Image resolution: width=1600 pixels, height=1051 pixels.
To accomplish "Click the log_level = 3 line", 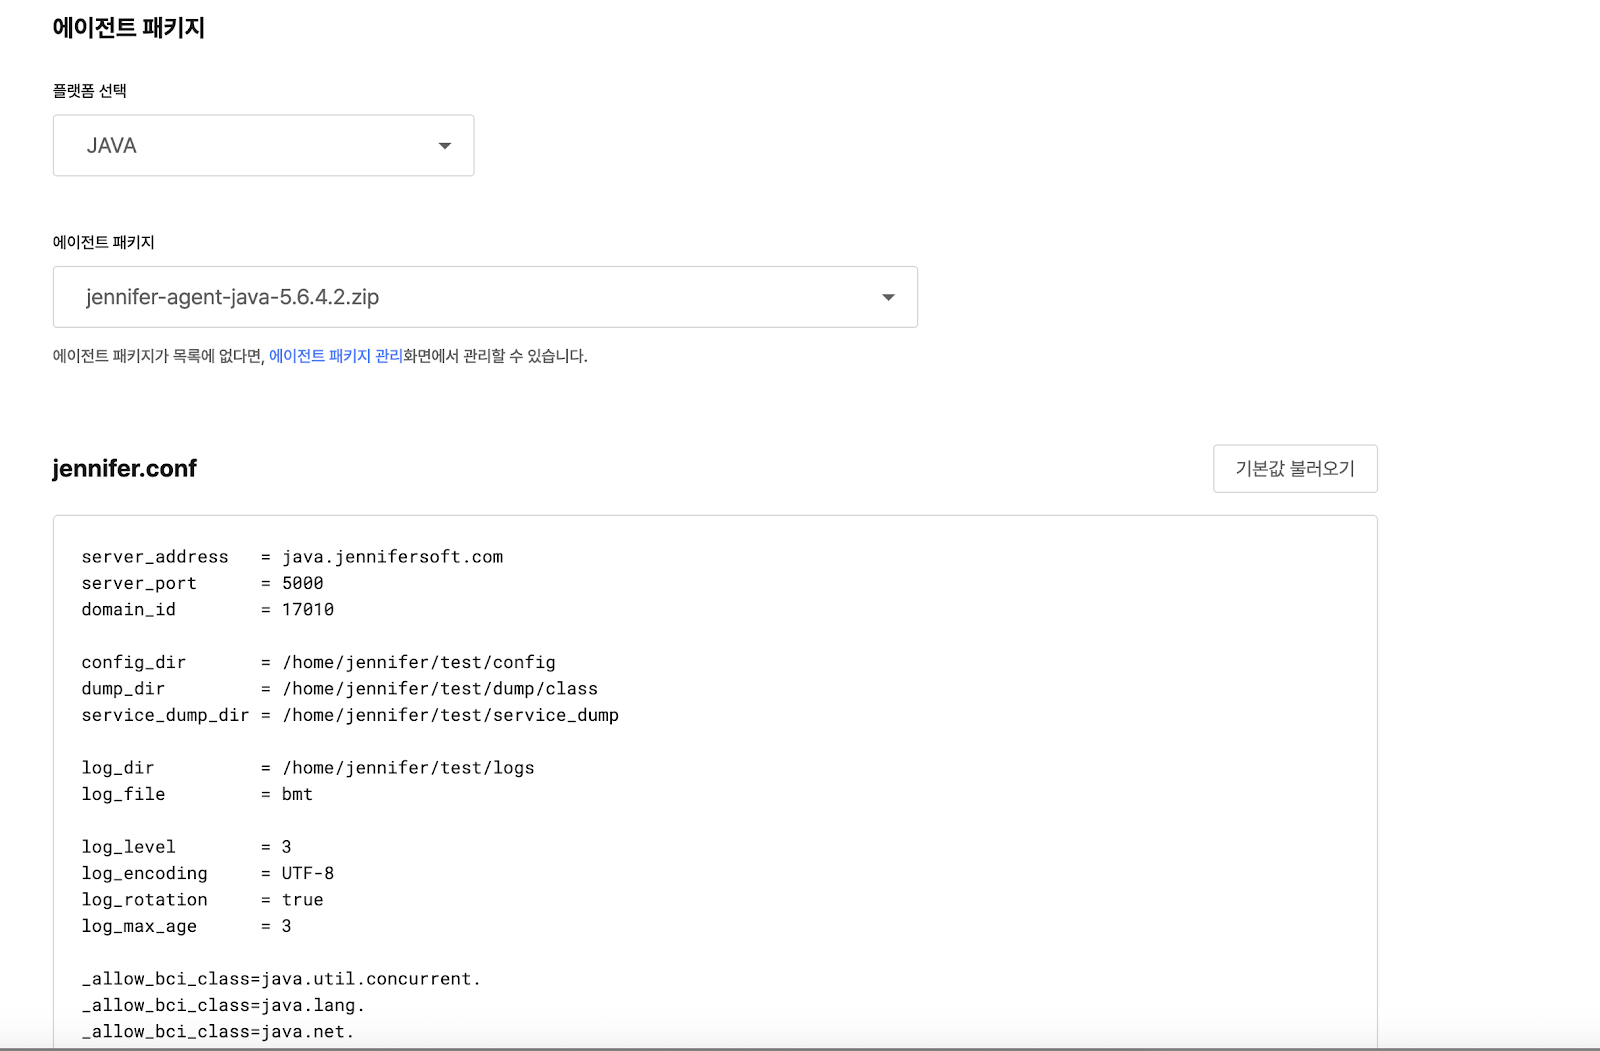I will point(186,847).
